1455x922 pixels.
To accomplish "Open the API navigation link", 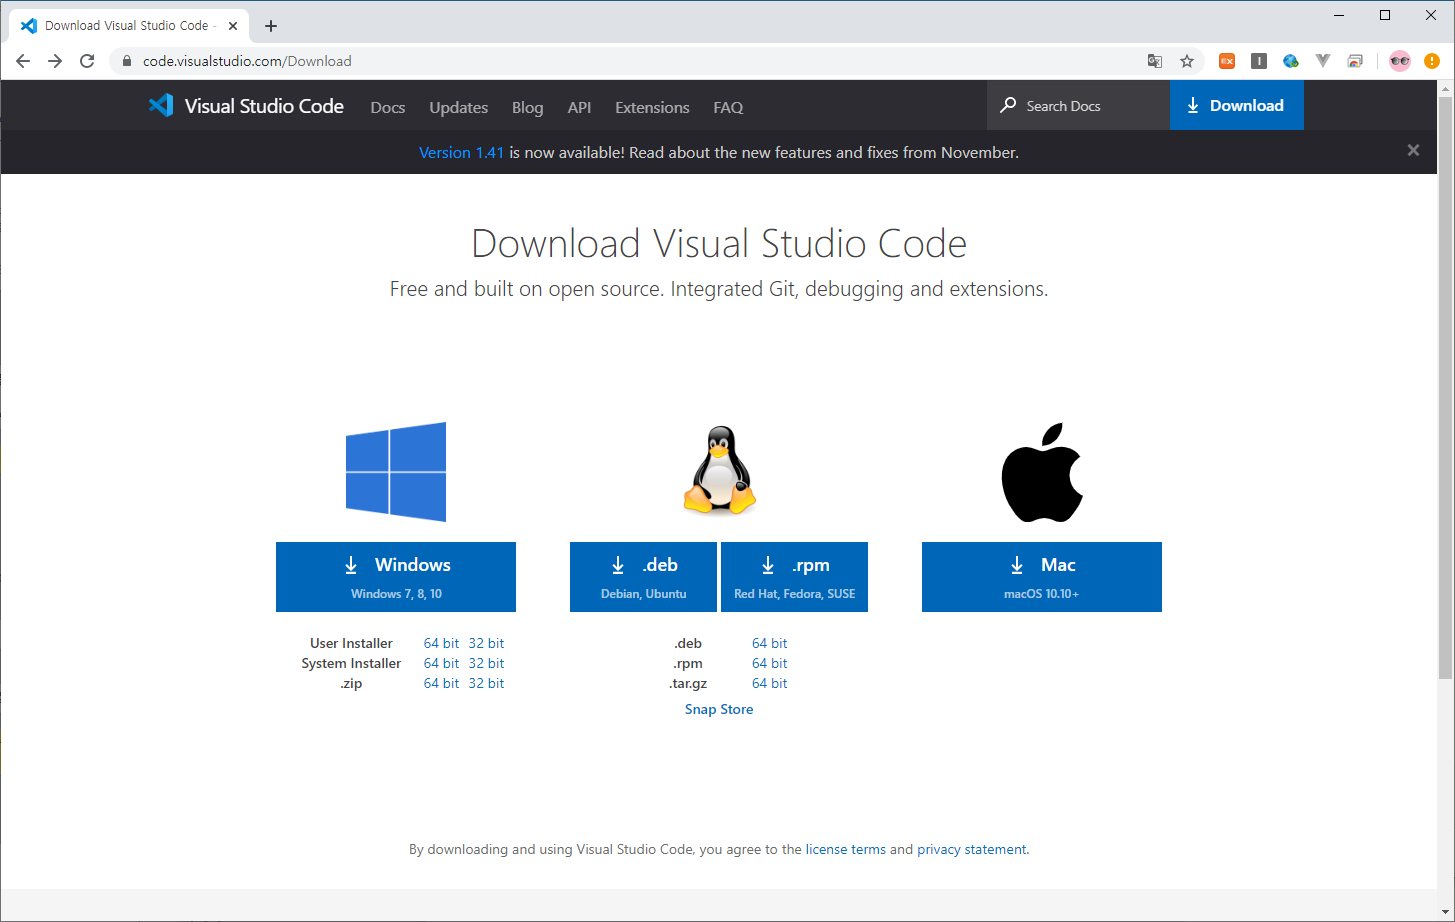I will tap(579, 107).
